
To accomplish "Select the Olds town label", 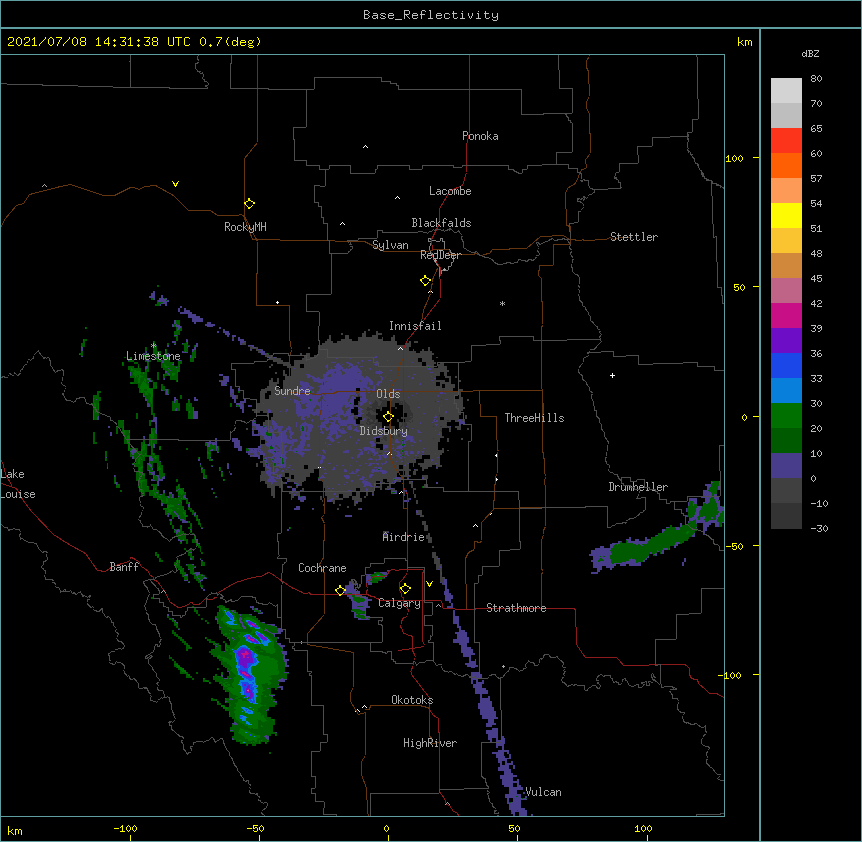I will (388, 394).
